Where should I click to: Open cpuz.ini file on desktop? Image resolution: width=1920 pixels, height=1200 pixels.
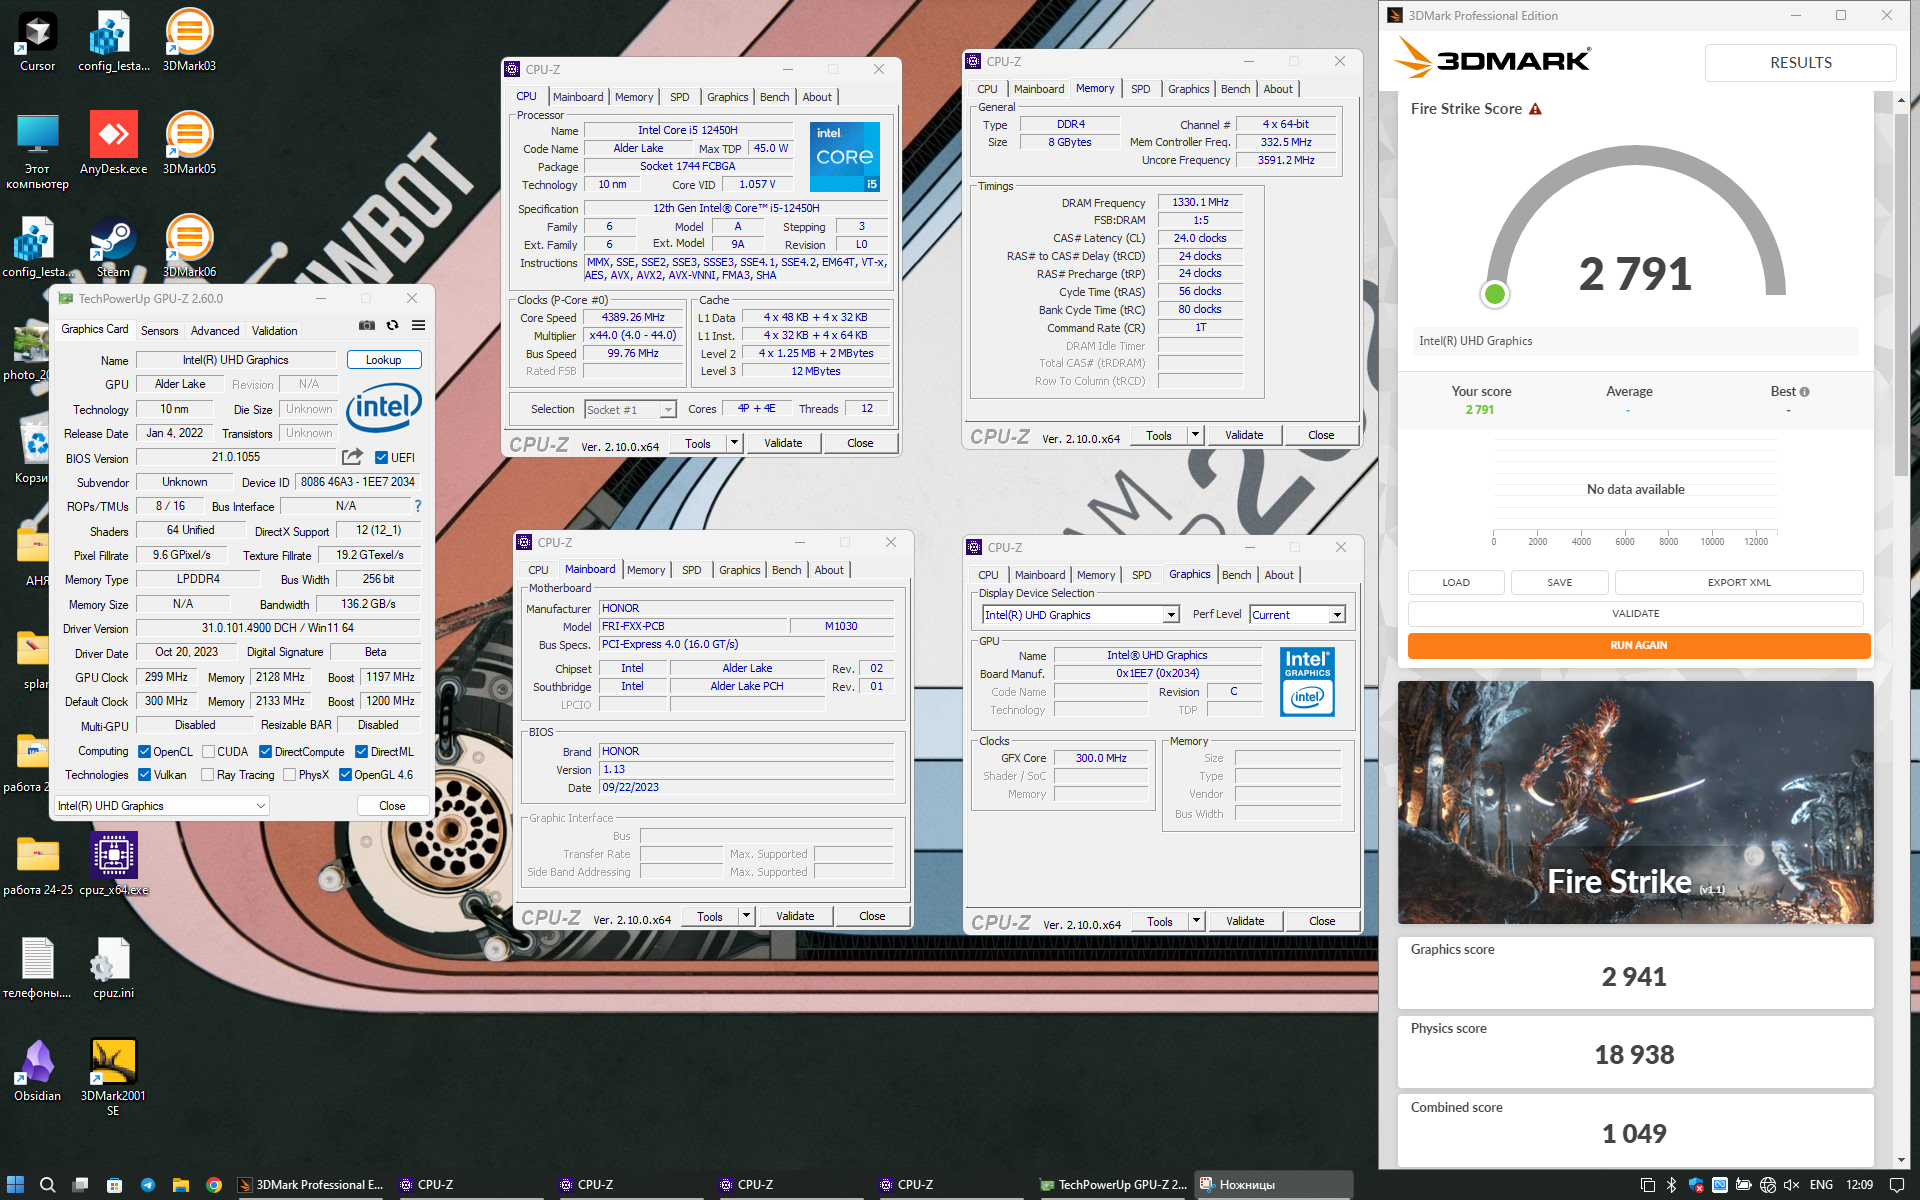pos(113,967)
